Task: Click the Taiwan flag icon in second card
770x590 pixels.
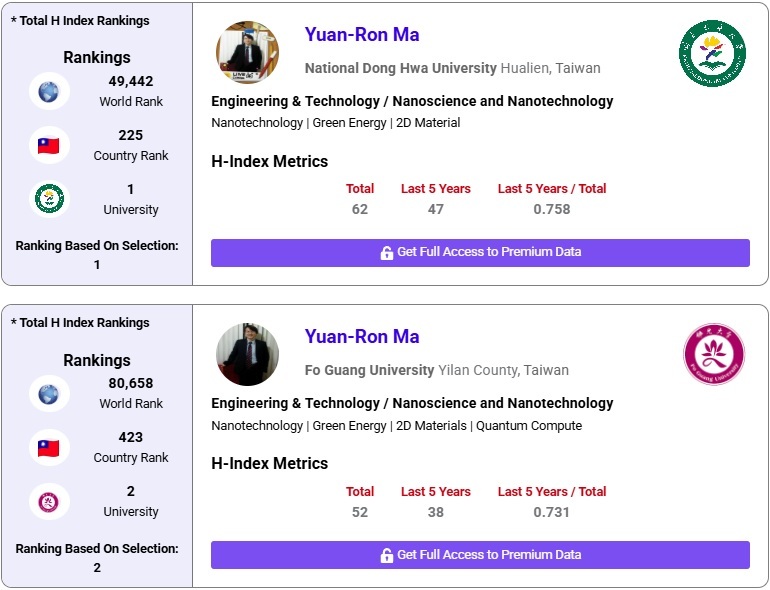Action: [48, 448]
